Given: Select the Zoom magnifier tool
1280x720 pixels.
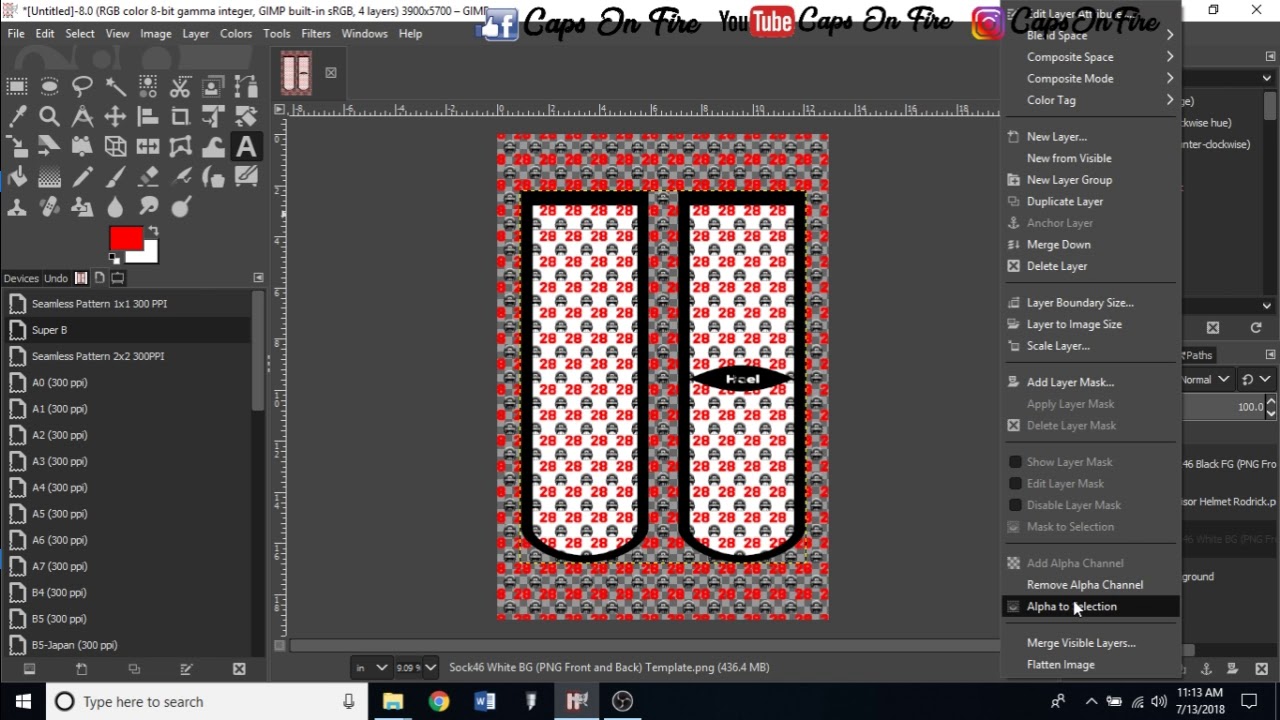Looking at the screenshot, I should click(x=49, y=116).
